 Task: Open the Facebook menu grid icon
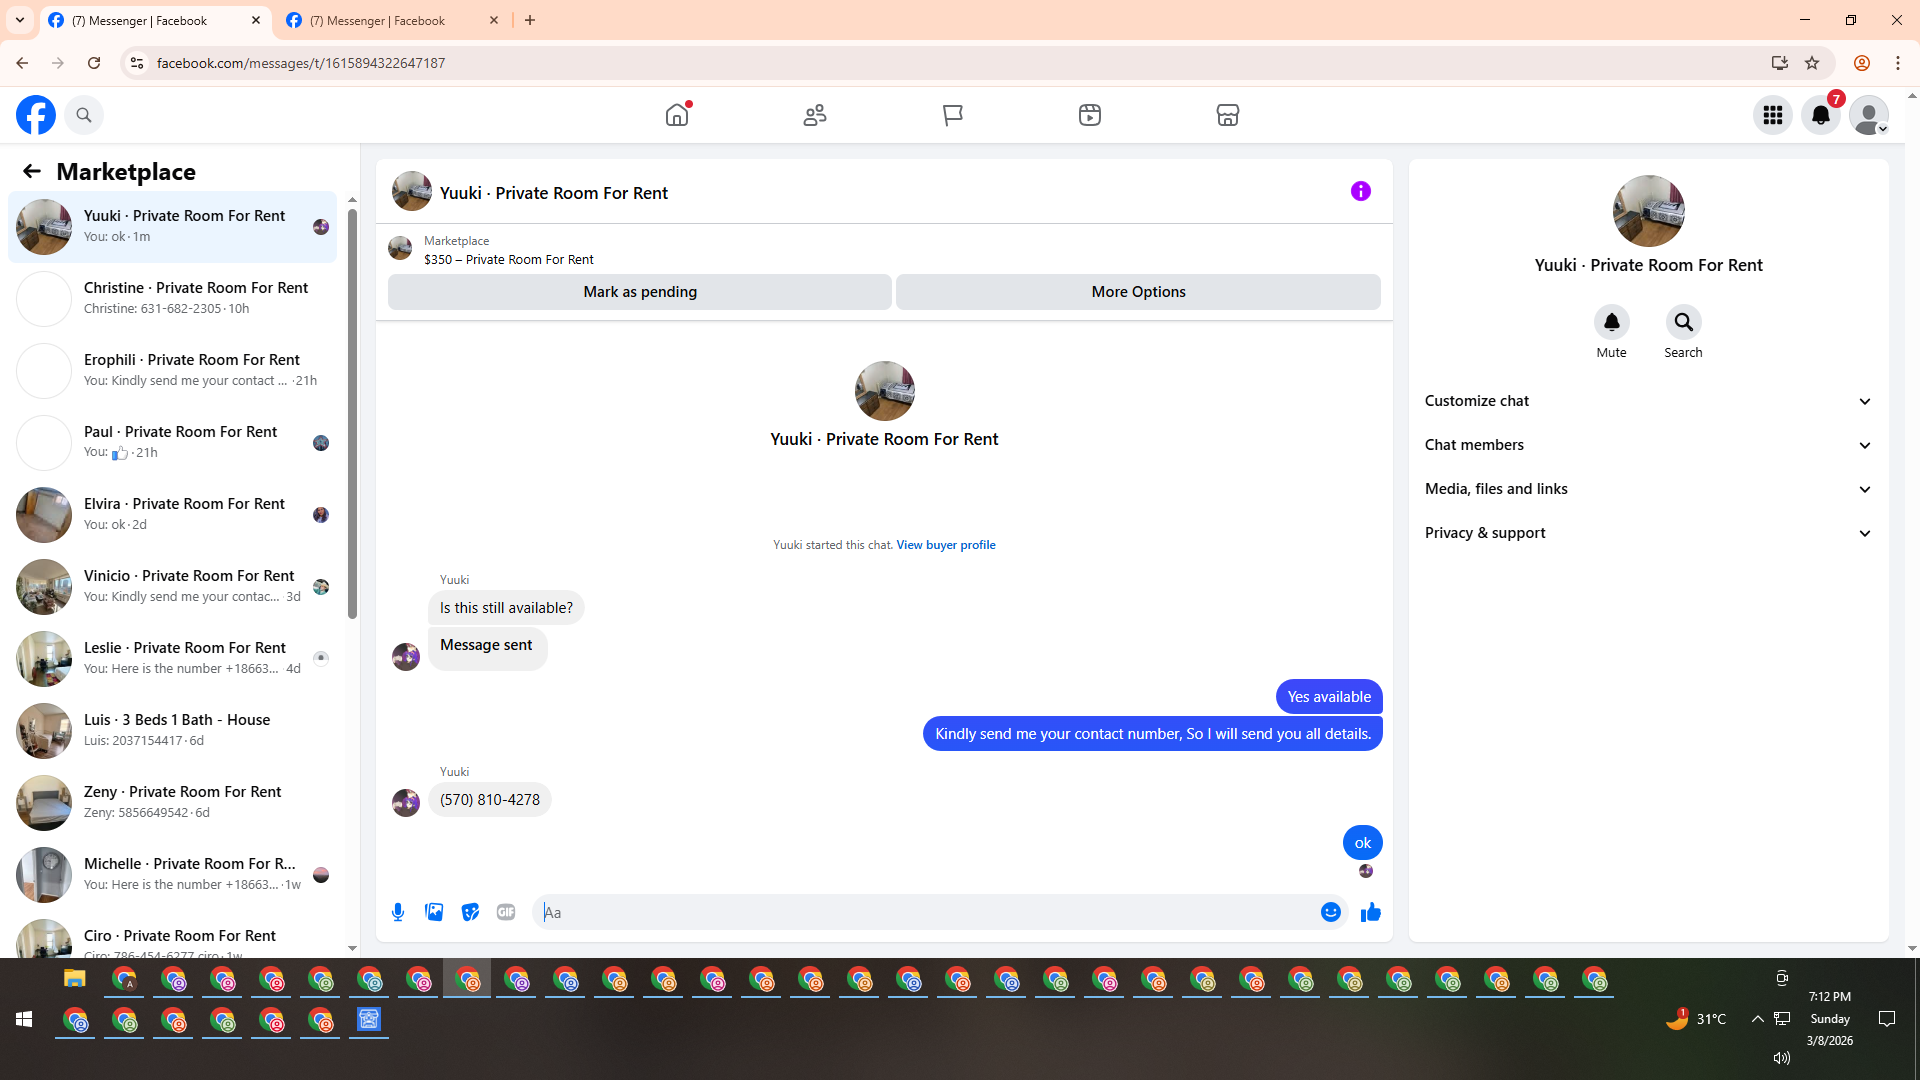[1772, 115]
